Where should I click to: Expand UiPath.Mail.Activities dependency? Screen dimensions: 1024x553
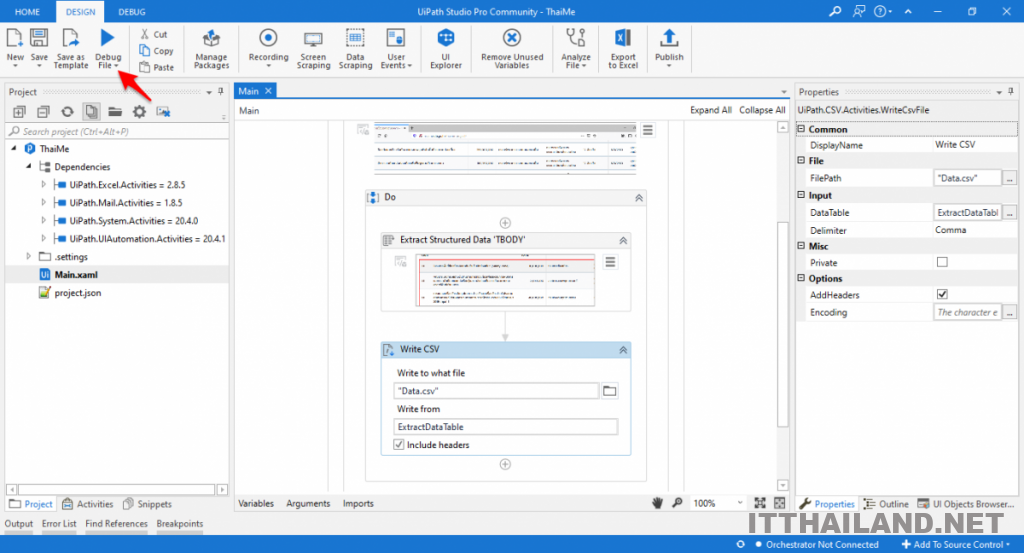44,203
